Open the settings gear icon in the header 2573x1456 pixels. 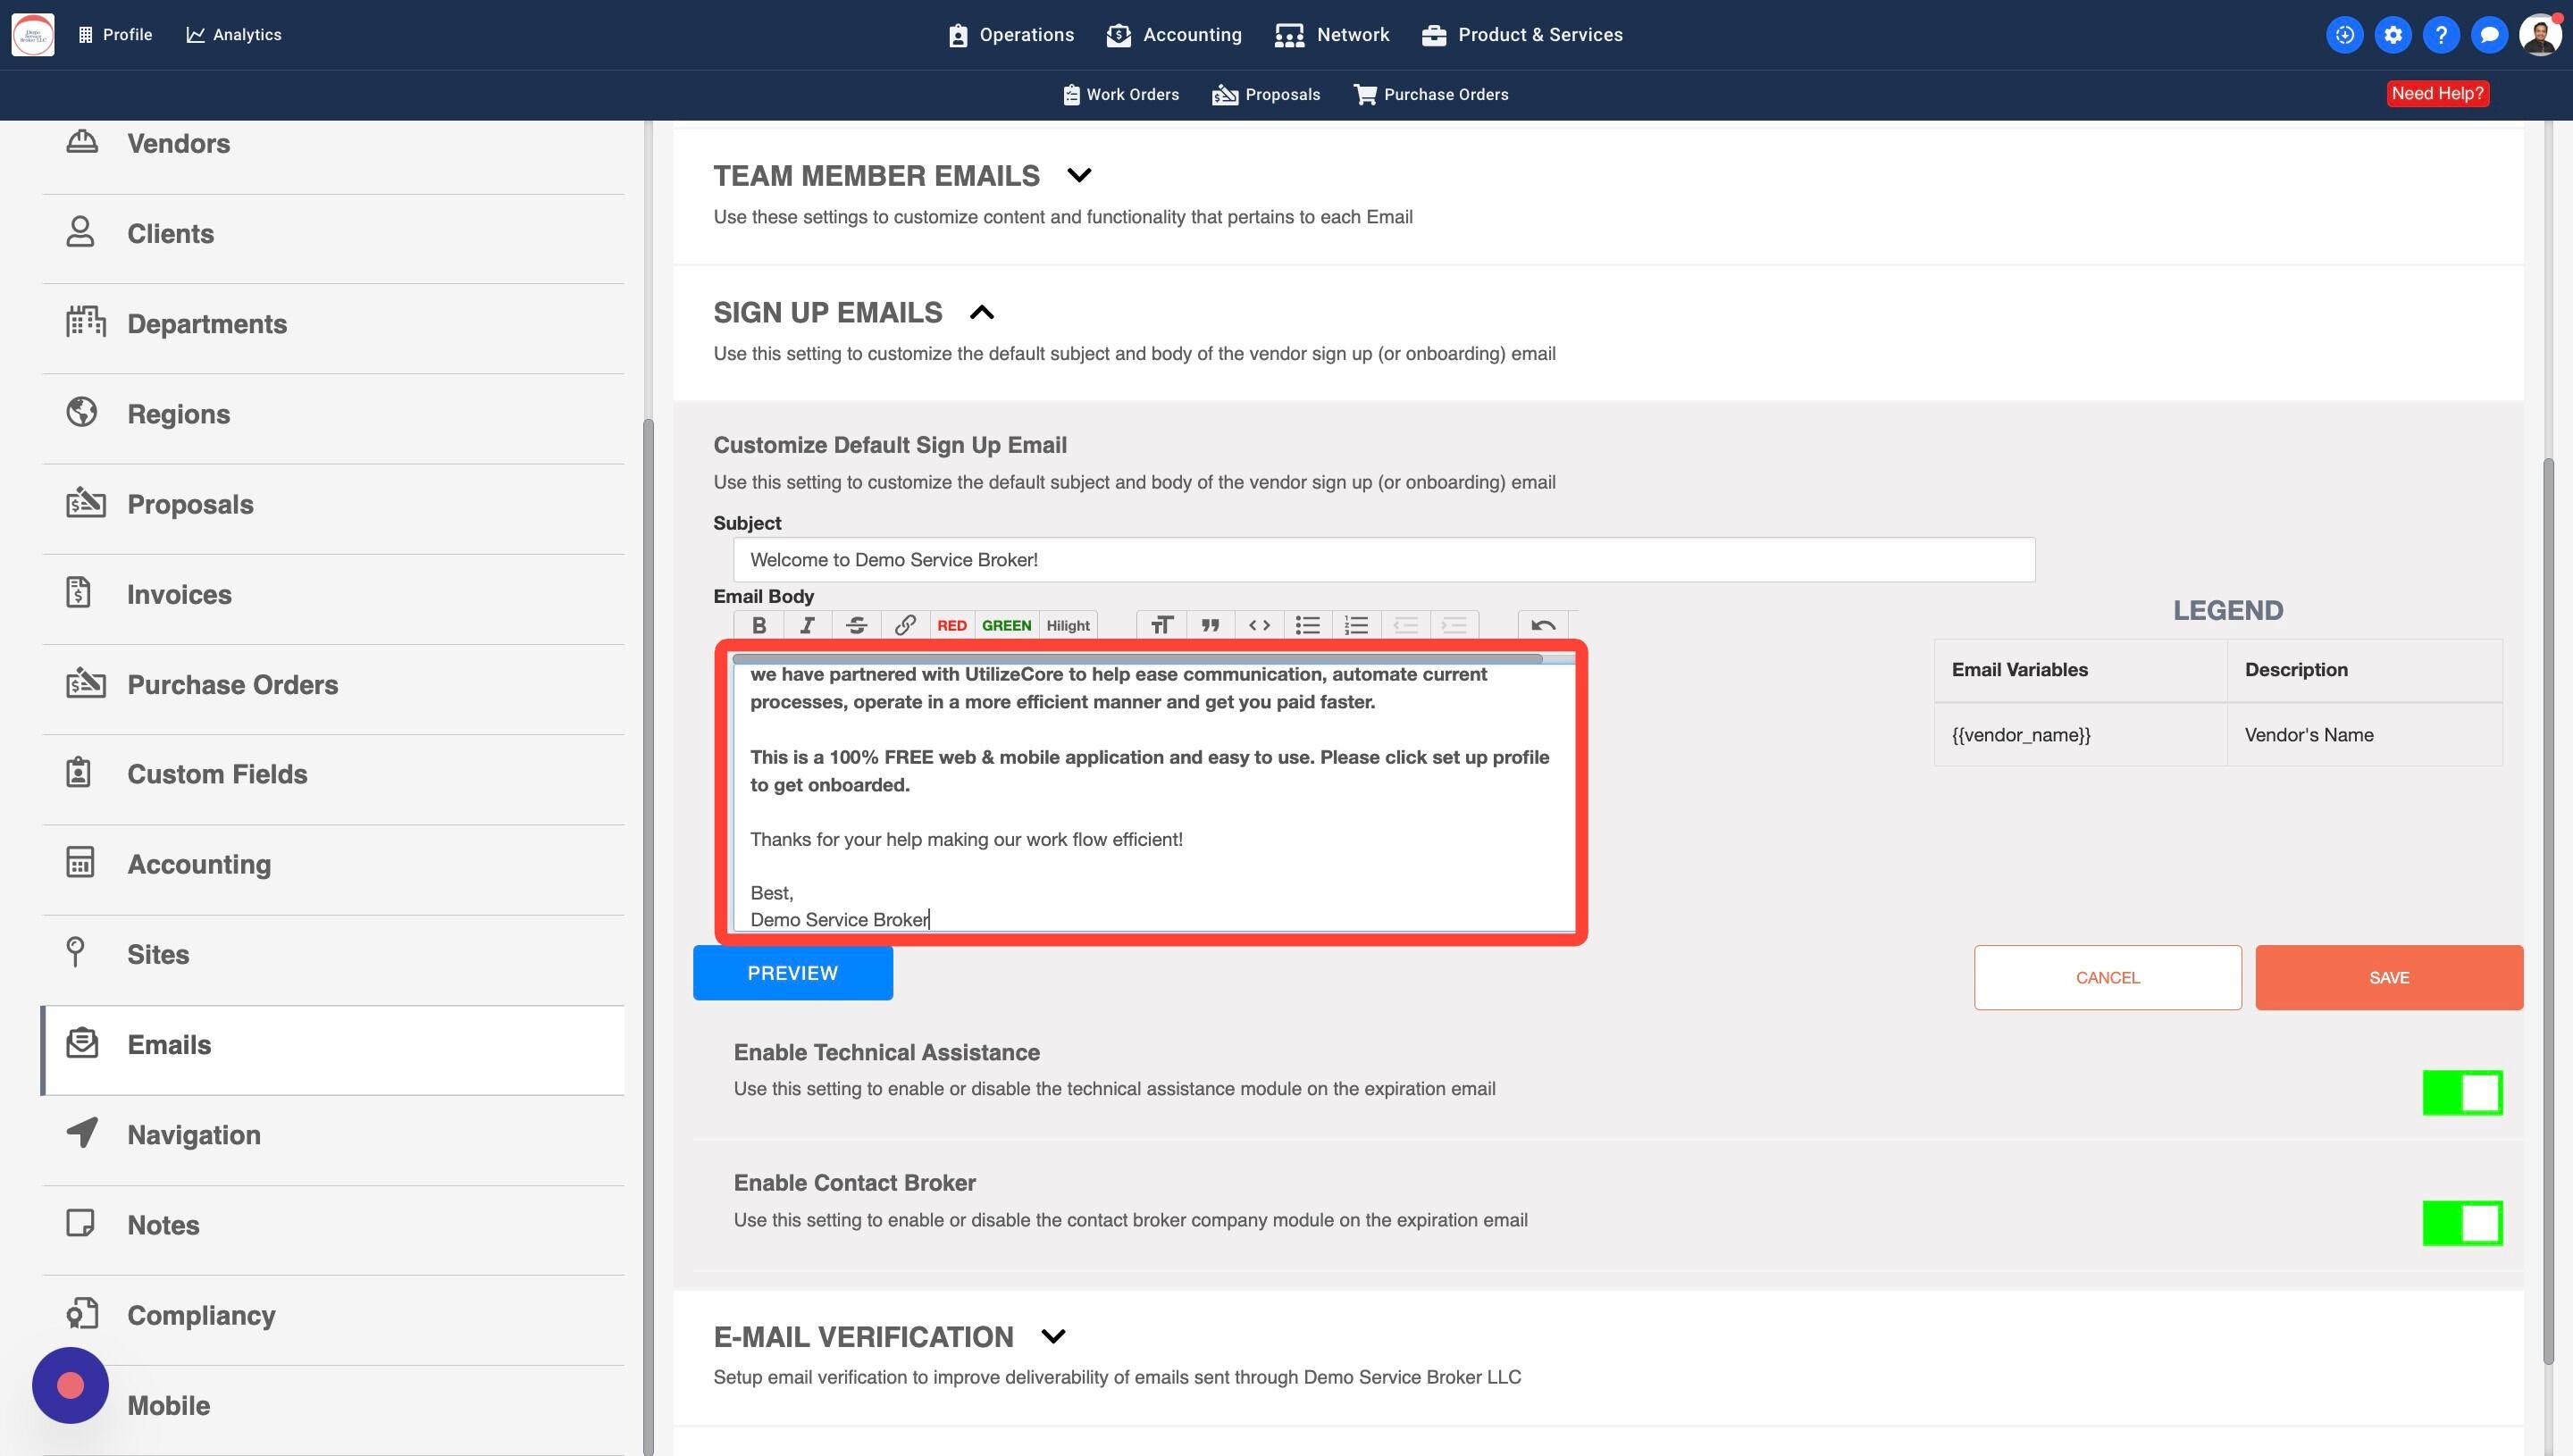pos(2392,35)
